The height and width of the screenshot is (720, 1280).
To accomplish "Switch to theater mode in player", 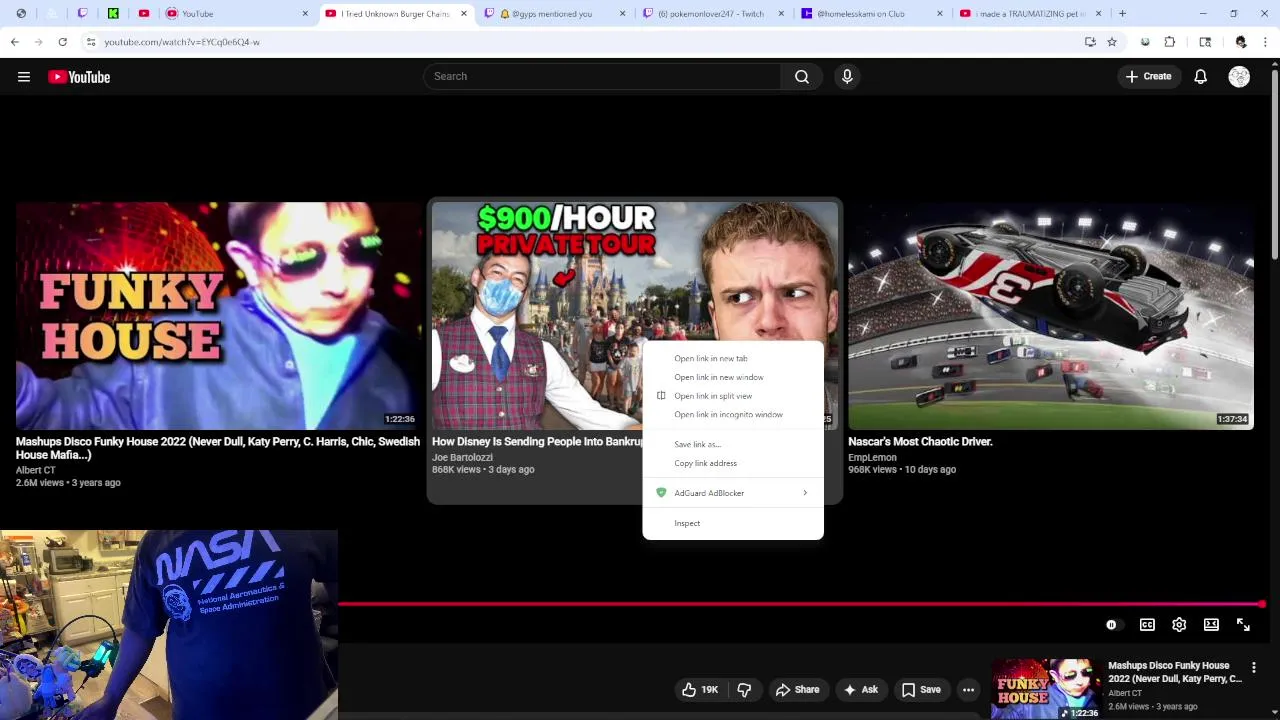I will click(x=1211, y=625).
